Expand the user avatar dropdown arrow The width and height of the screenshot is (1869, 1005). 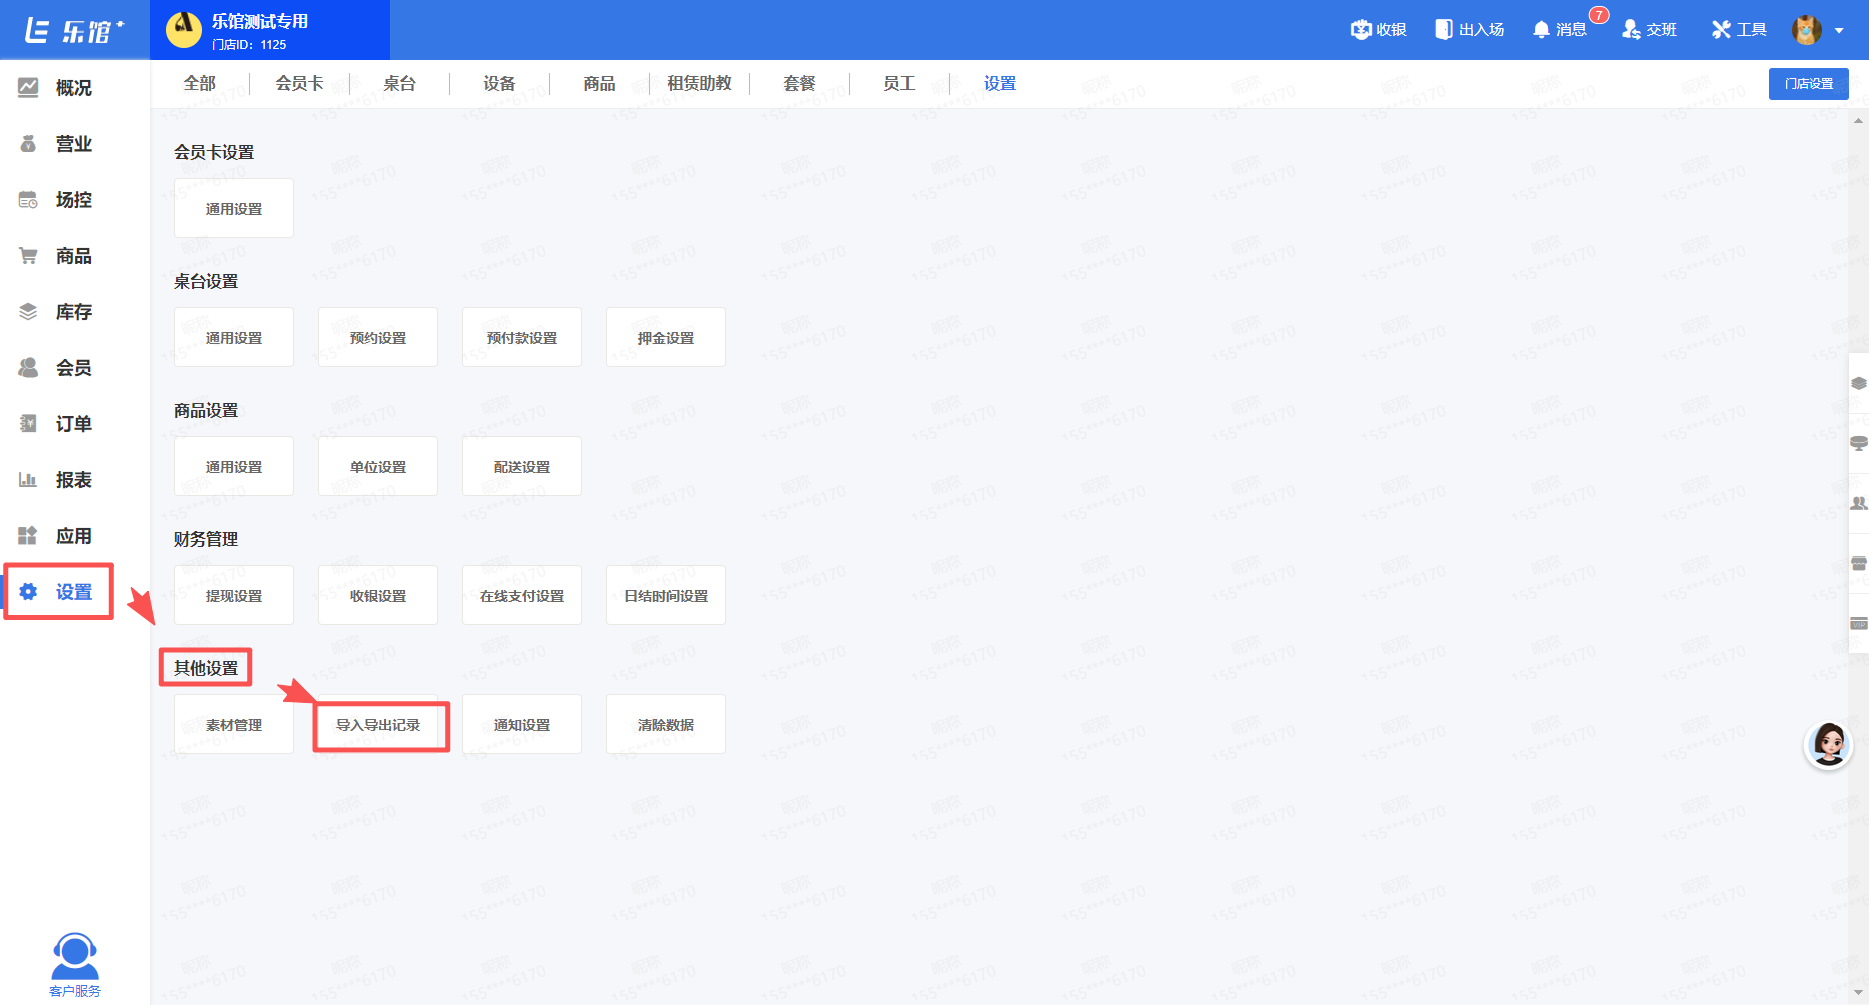[x=1839, y=31]
